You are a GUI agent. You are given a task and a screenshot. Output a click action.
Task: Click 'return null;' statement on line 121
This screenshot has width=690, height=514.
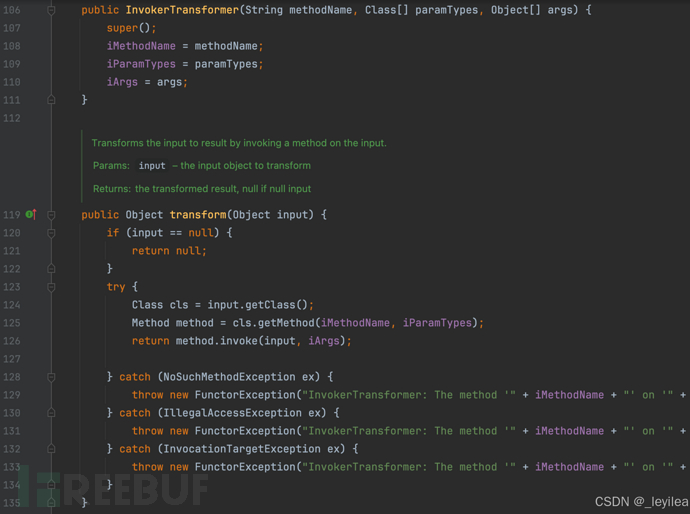pyautogui.click(x=169, y=251)
